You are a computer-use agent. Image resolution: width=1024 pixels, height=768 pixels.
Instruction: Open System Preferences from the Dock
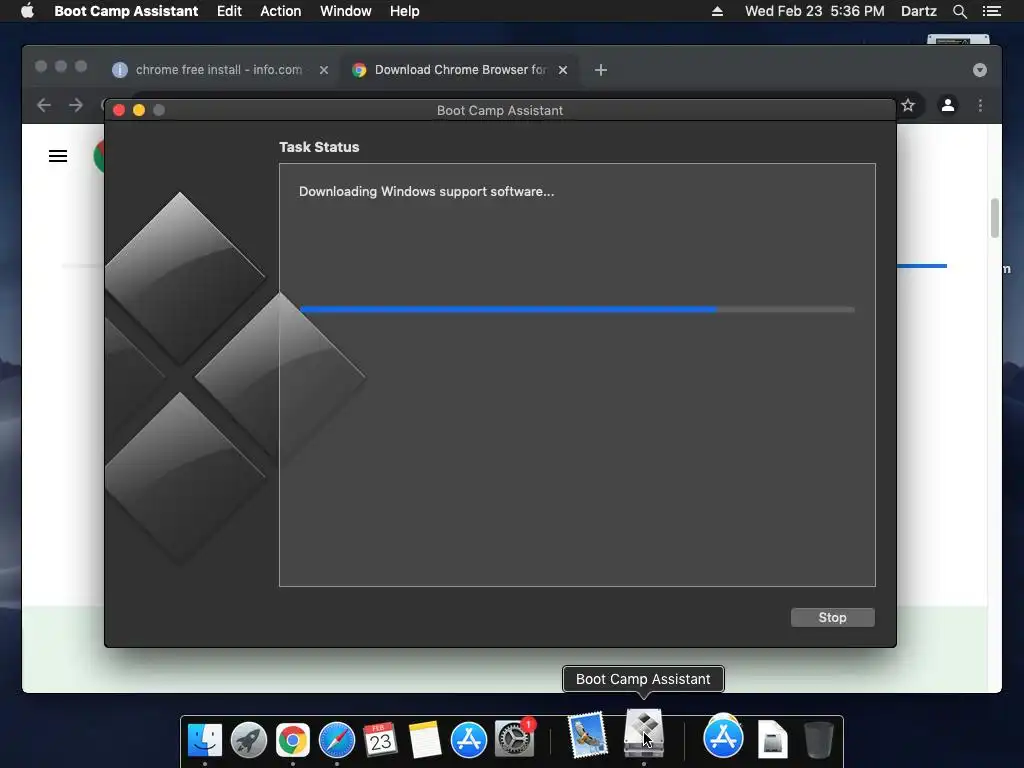[513, 739]
